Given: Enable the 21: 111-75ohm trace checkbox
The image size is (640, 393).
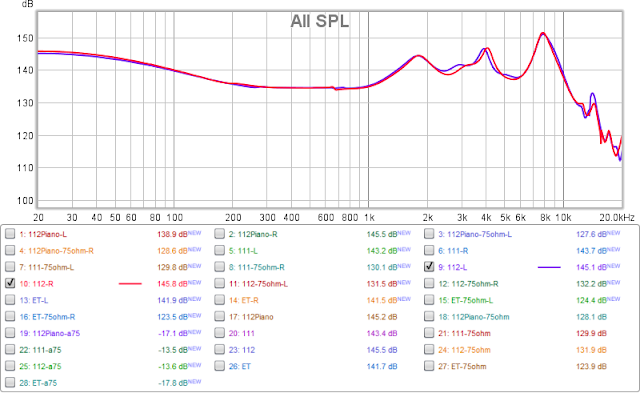Looking at the screenshot, I should tap(429, 333).
